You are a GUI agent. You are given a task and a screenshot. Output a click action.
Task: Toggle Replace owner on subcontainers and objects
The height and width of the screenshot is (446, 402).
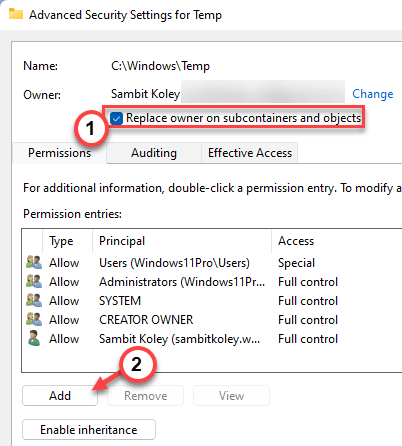pyautogui.click(x=116, y=118)
